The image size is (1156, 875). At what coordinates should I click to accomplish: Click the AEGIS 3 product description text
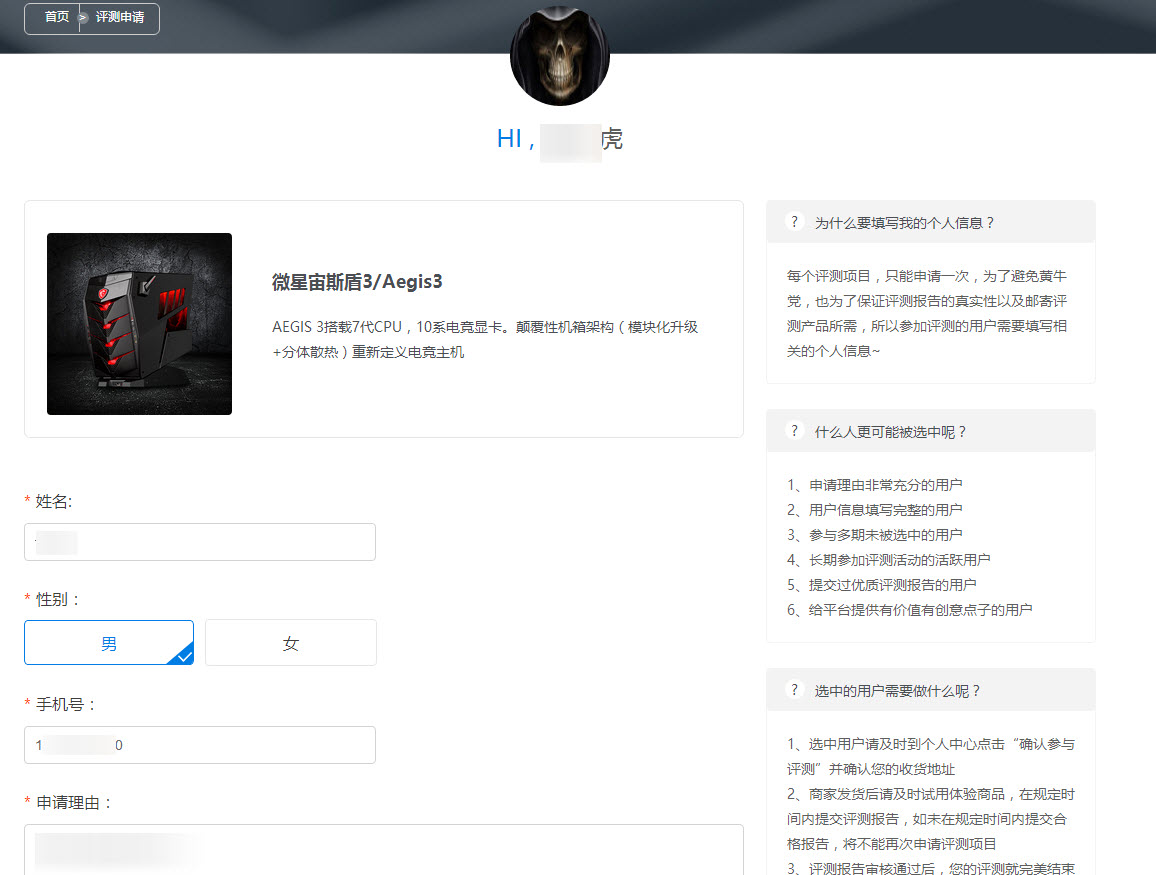click(x=485, y=326)
